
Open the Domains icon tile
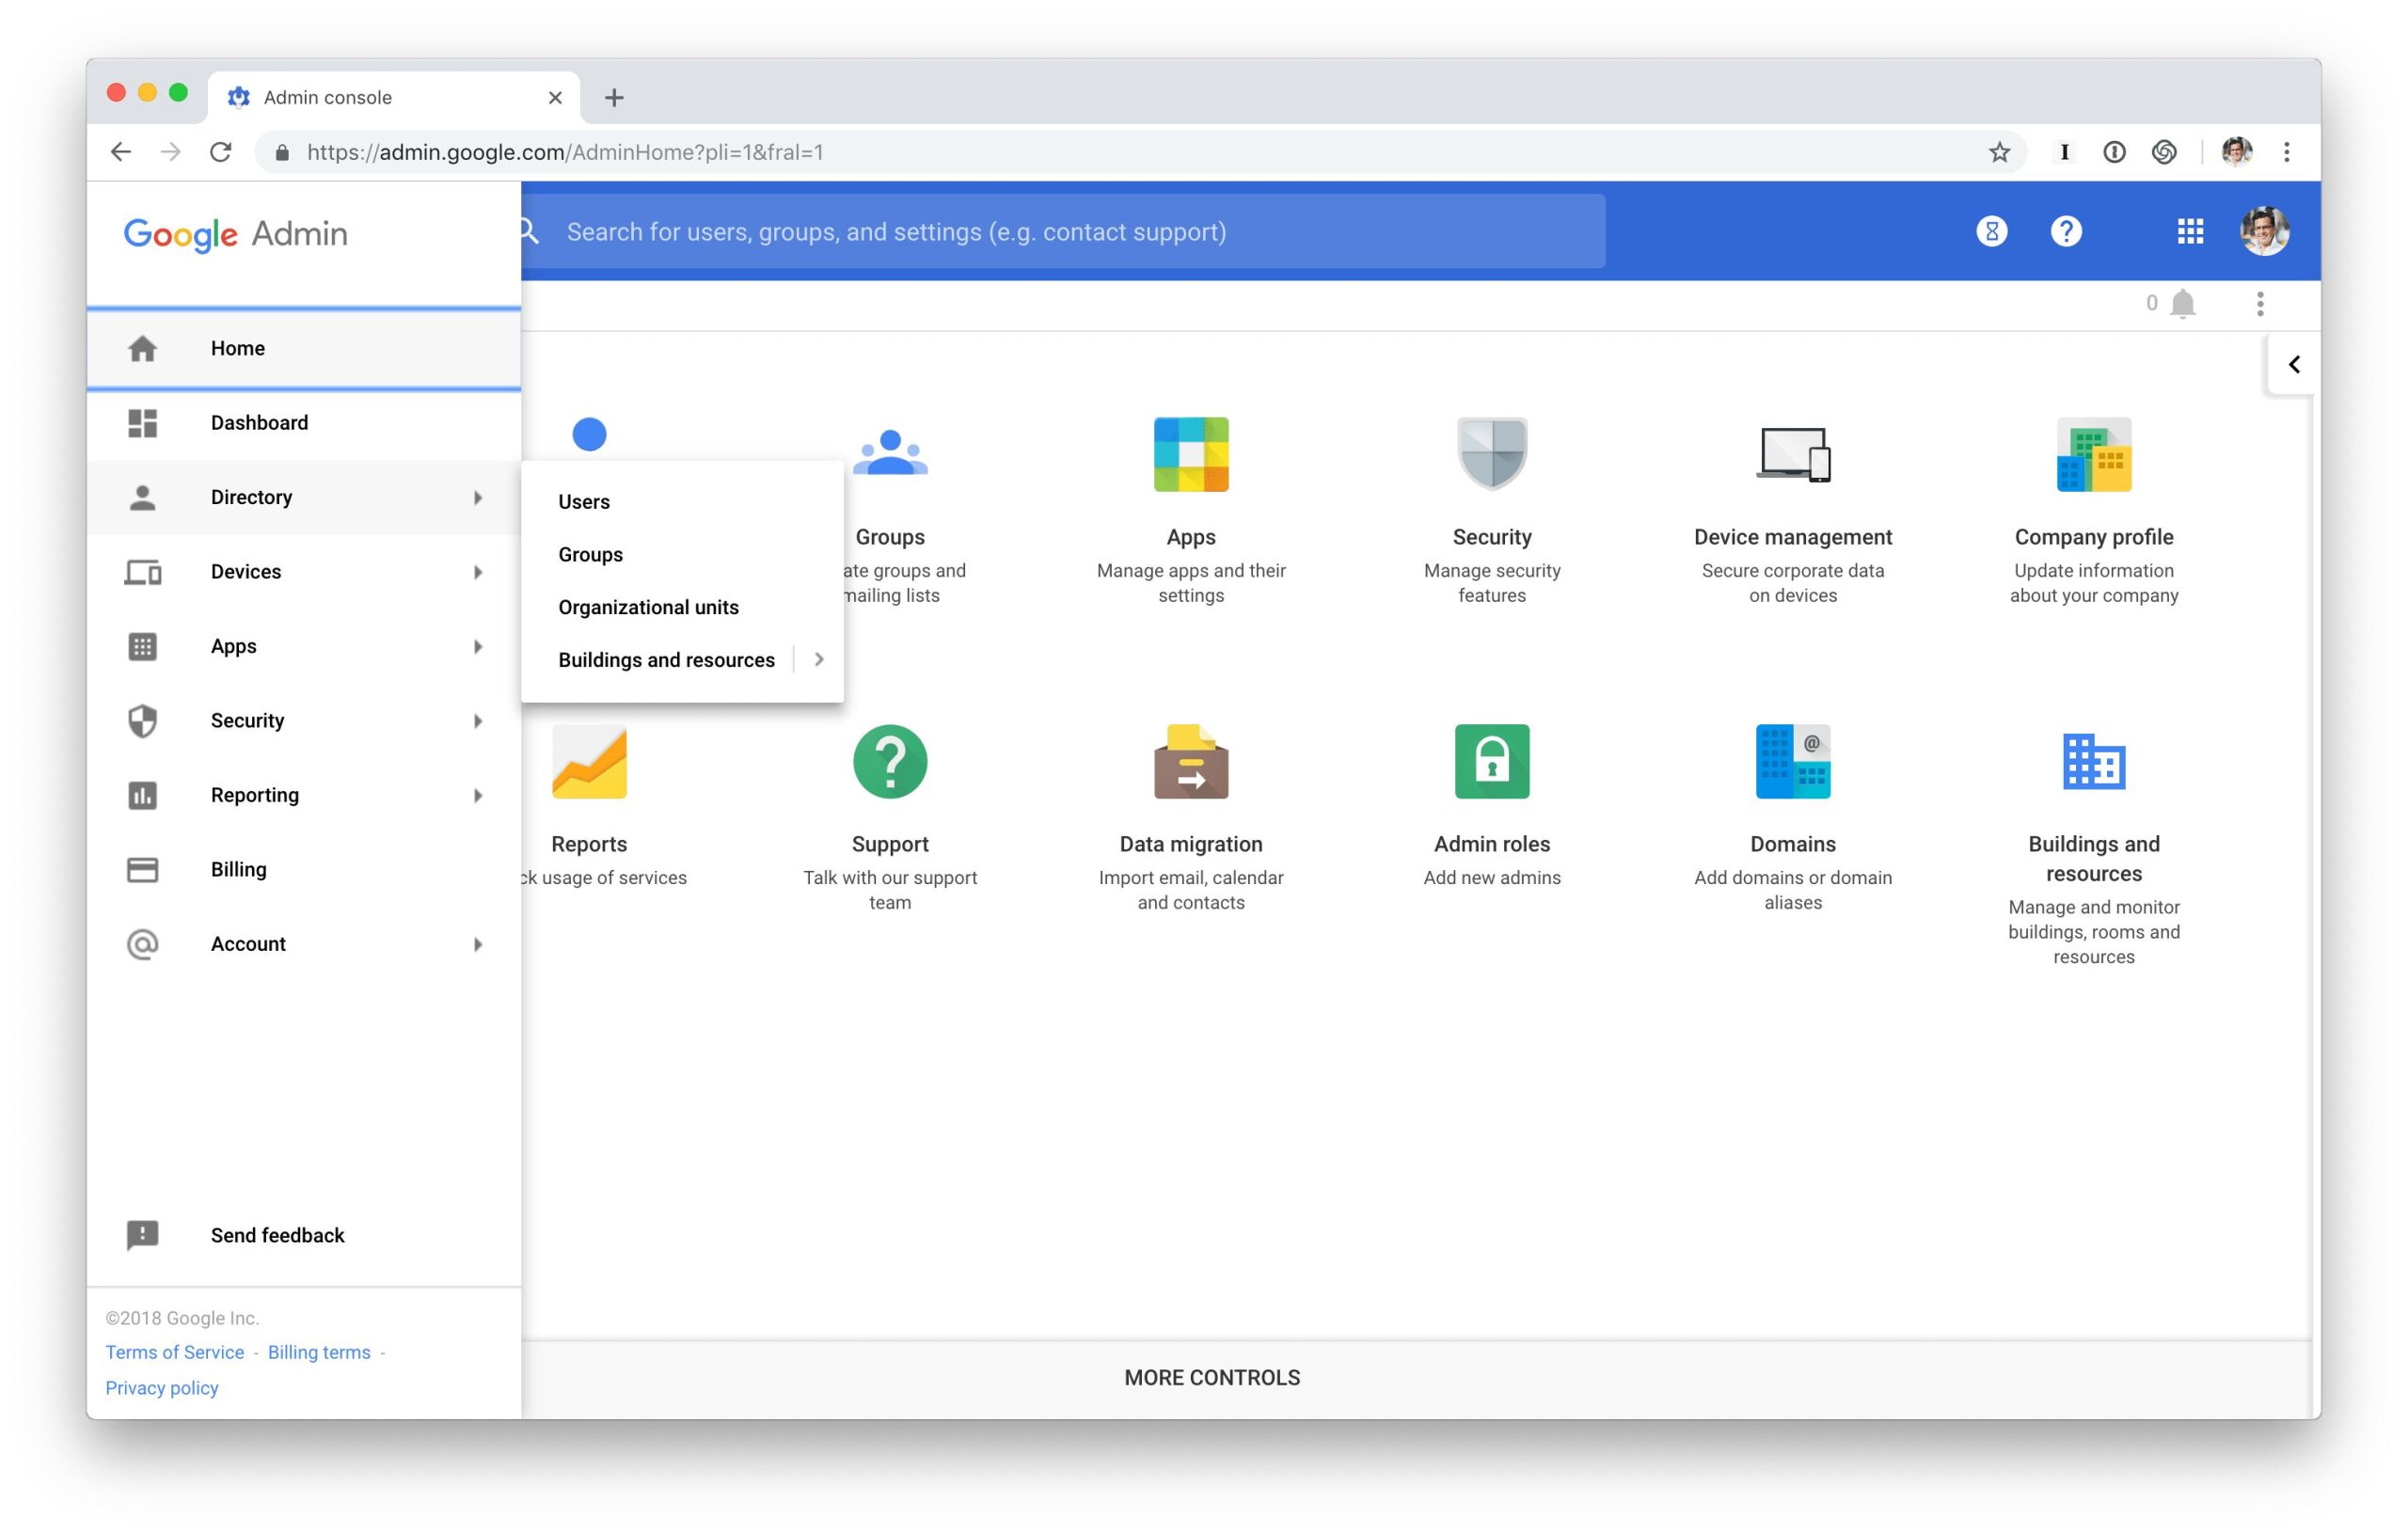[x=1793, y=761]
